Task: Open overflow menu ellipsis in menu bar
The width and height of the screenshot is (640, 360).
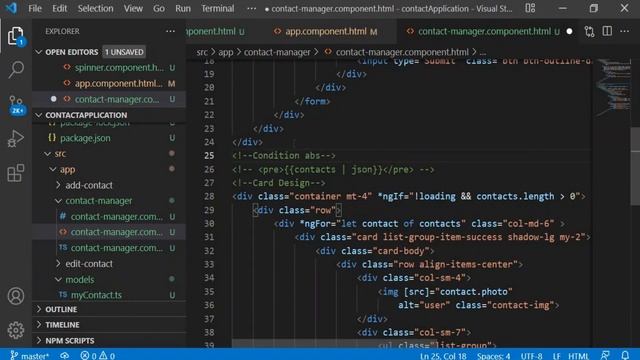Action: coord(251,8)
